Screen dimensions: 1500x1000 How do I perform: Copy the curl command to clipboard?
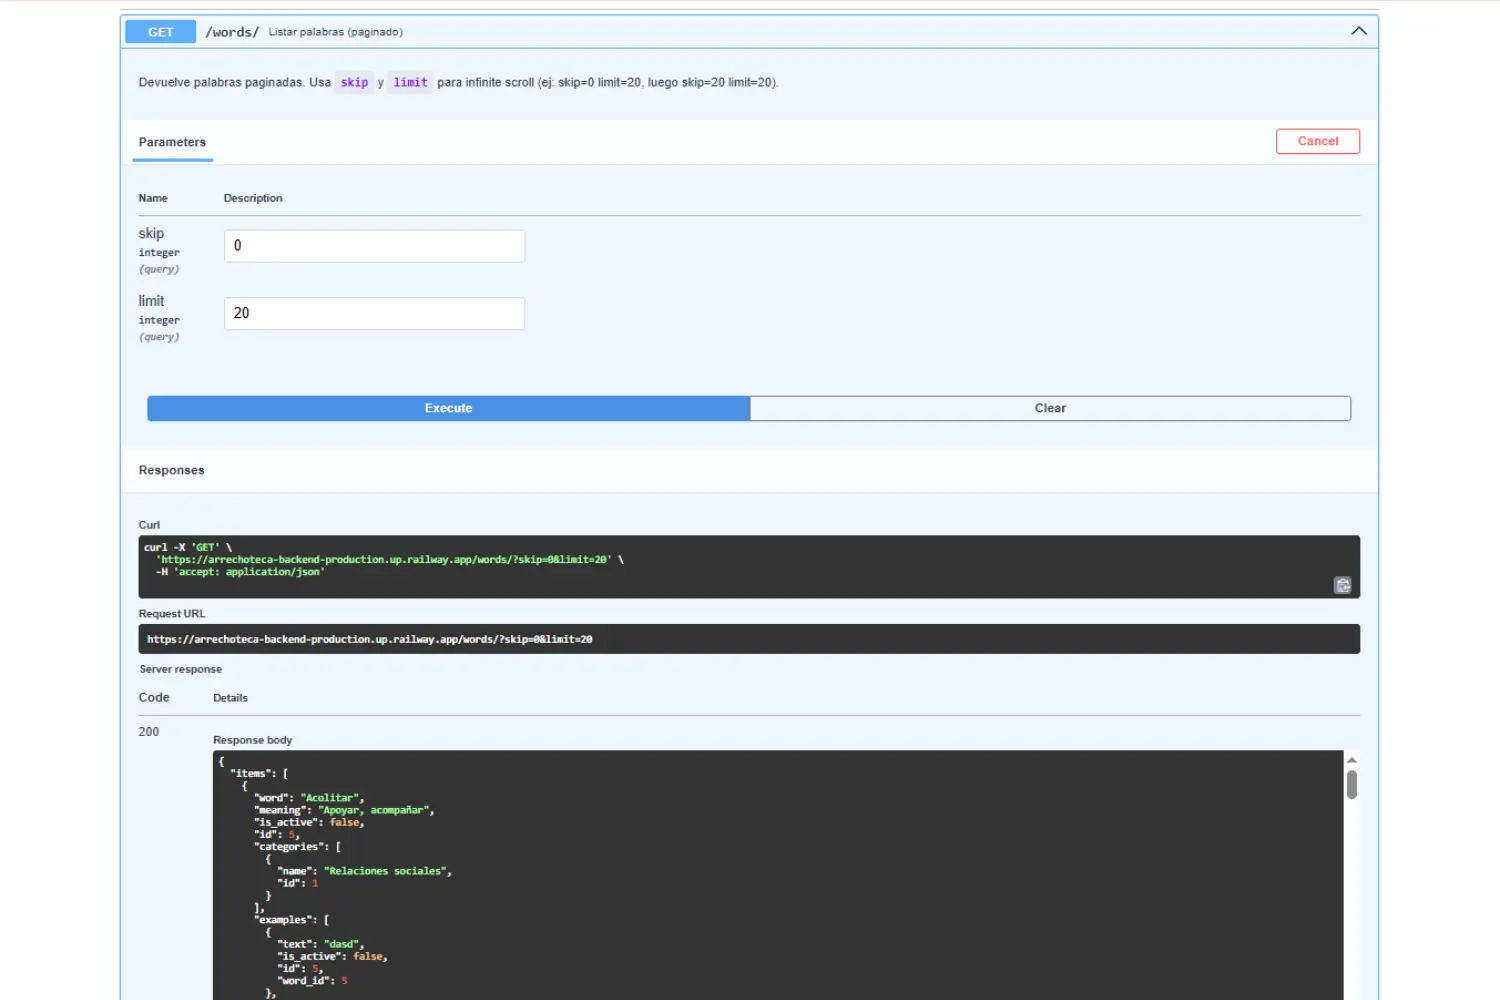tap(1342, 585)
